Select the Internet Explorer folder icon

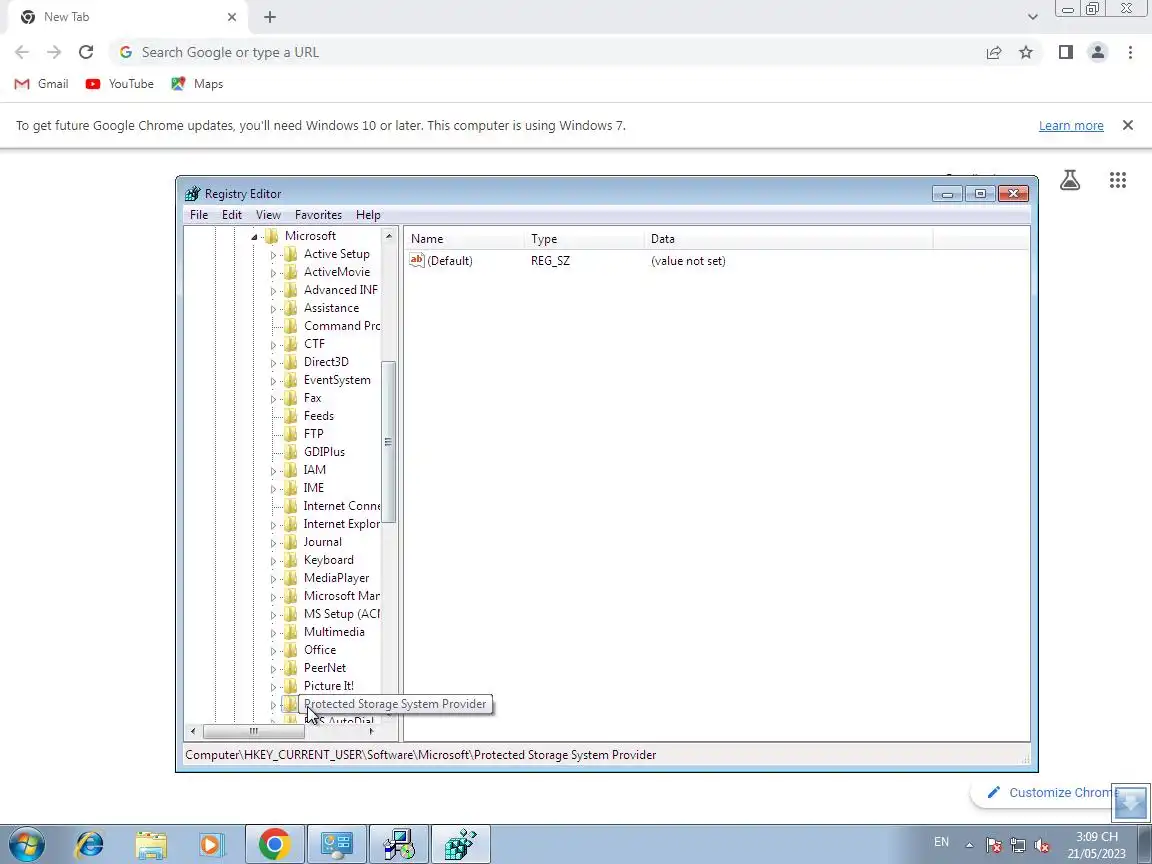coord(291,524)
